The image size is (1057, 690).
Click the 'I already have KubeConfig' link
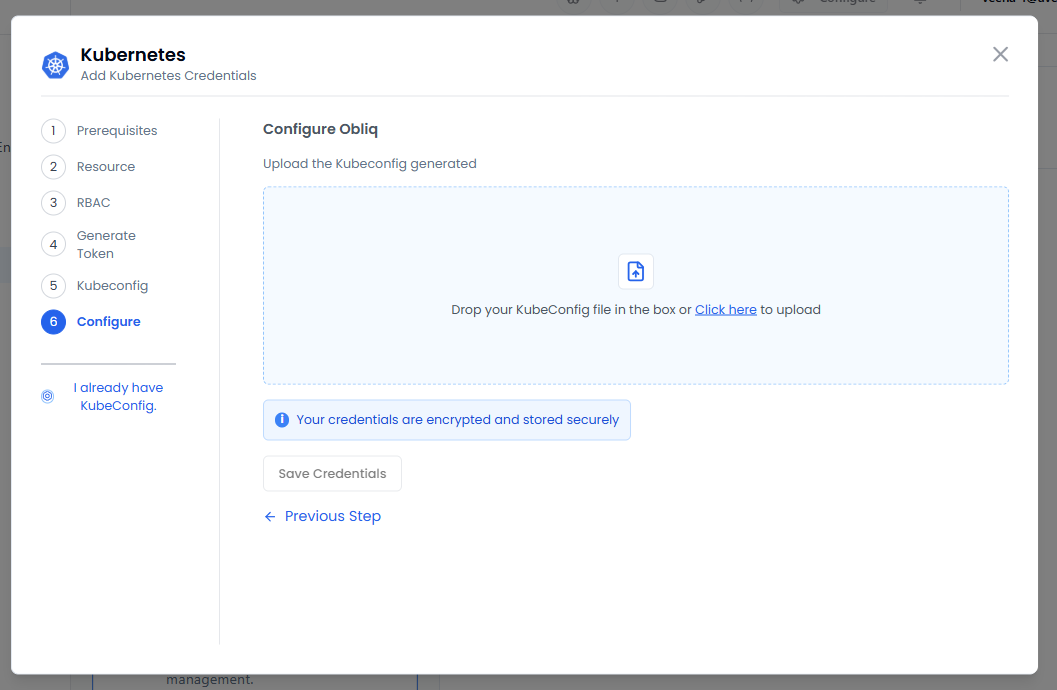click(118, 397)
